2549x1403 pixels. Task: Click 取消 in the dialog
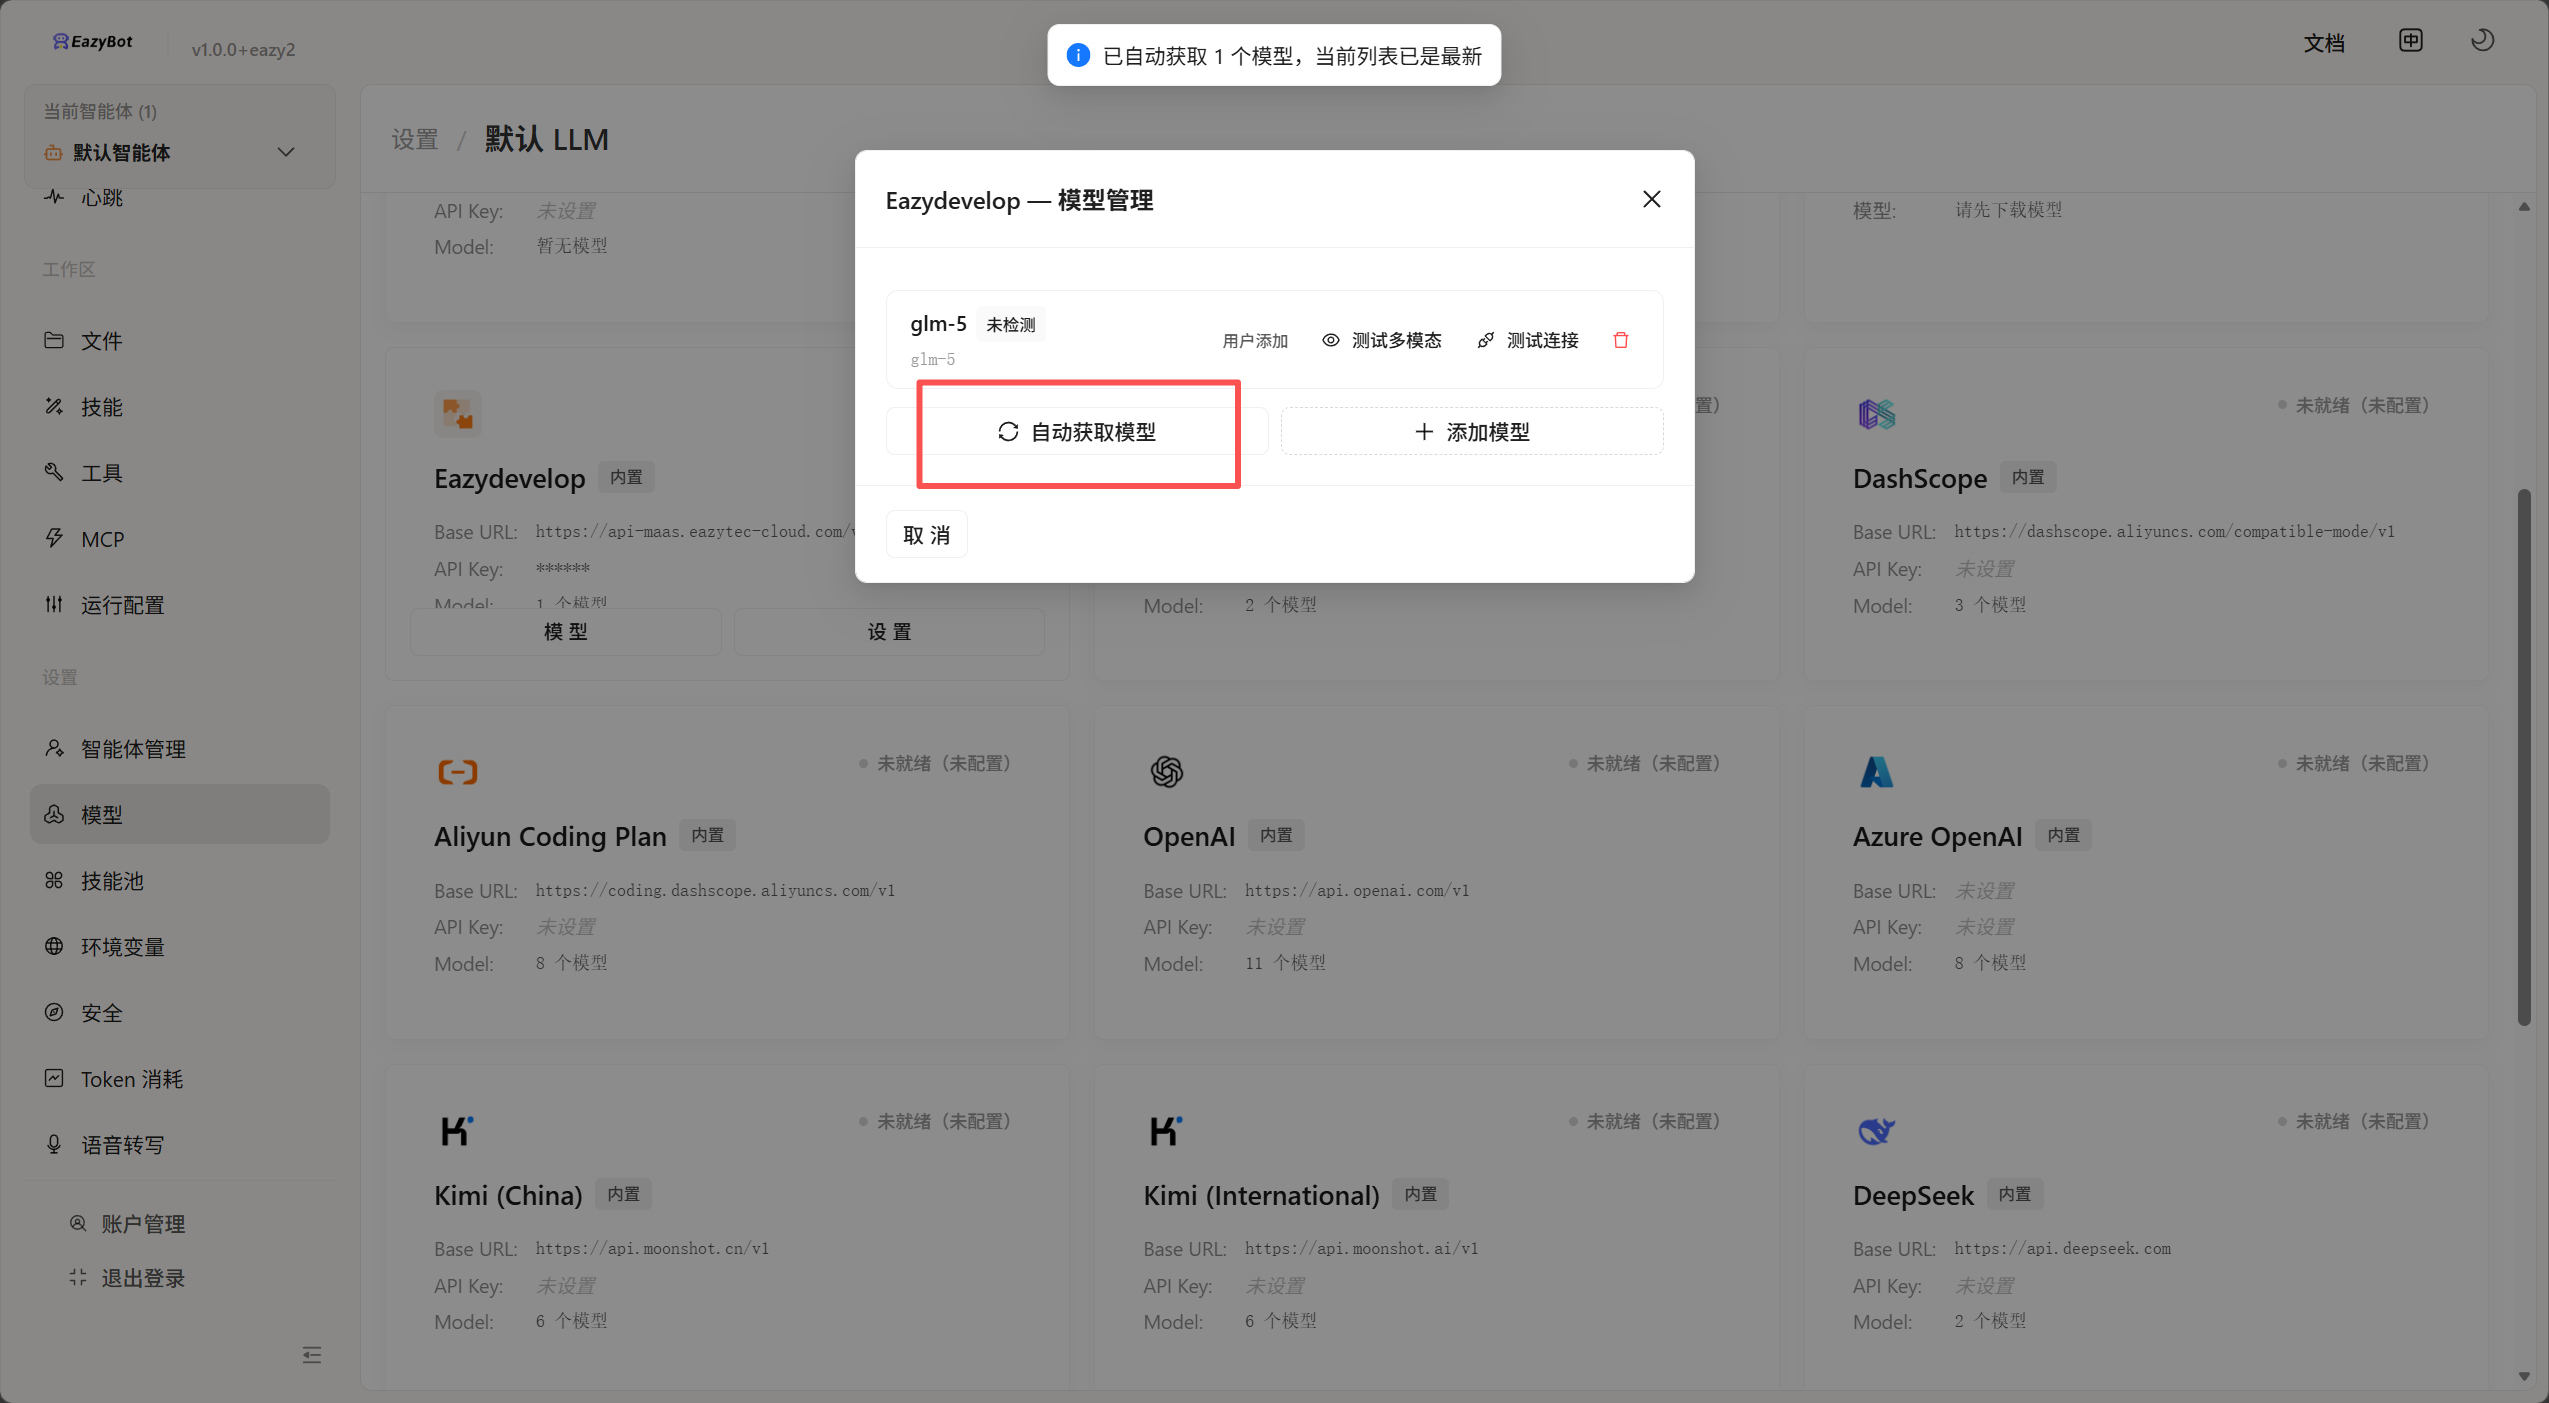tap(926, 535)
